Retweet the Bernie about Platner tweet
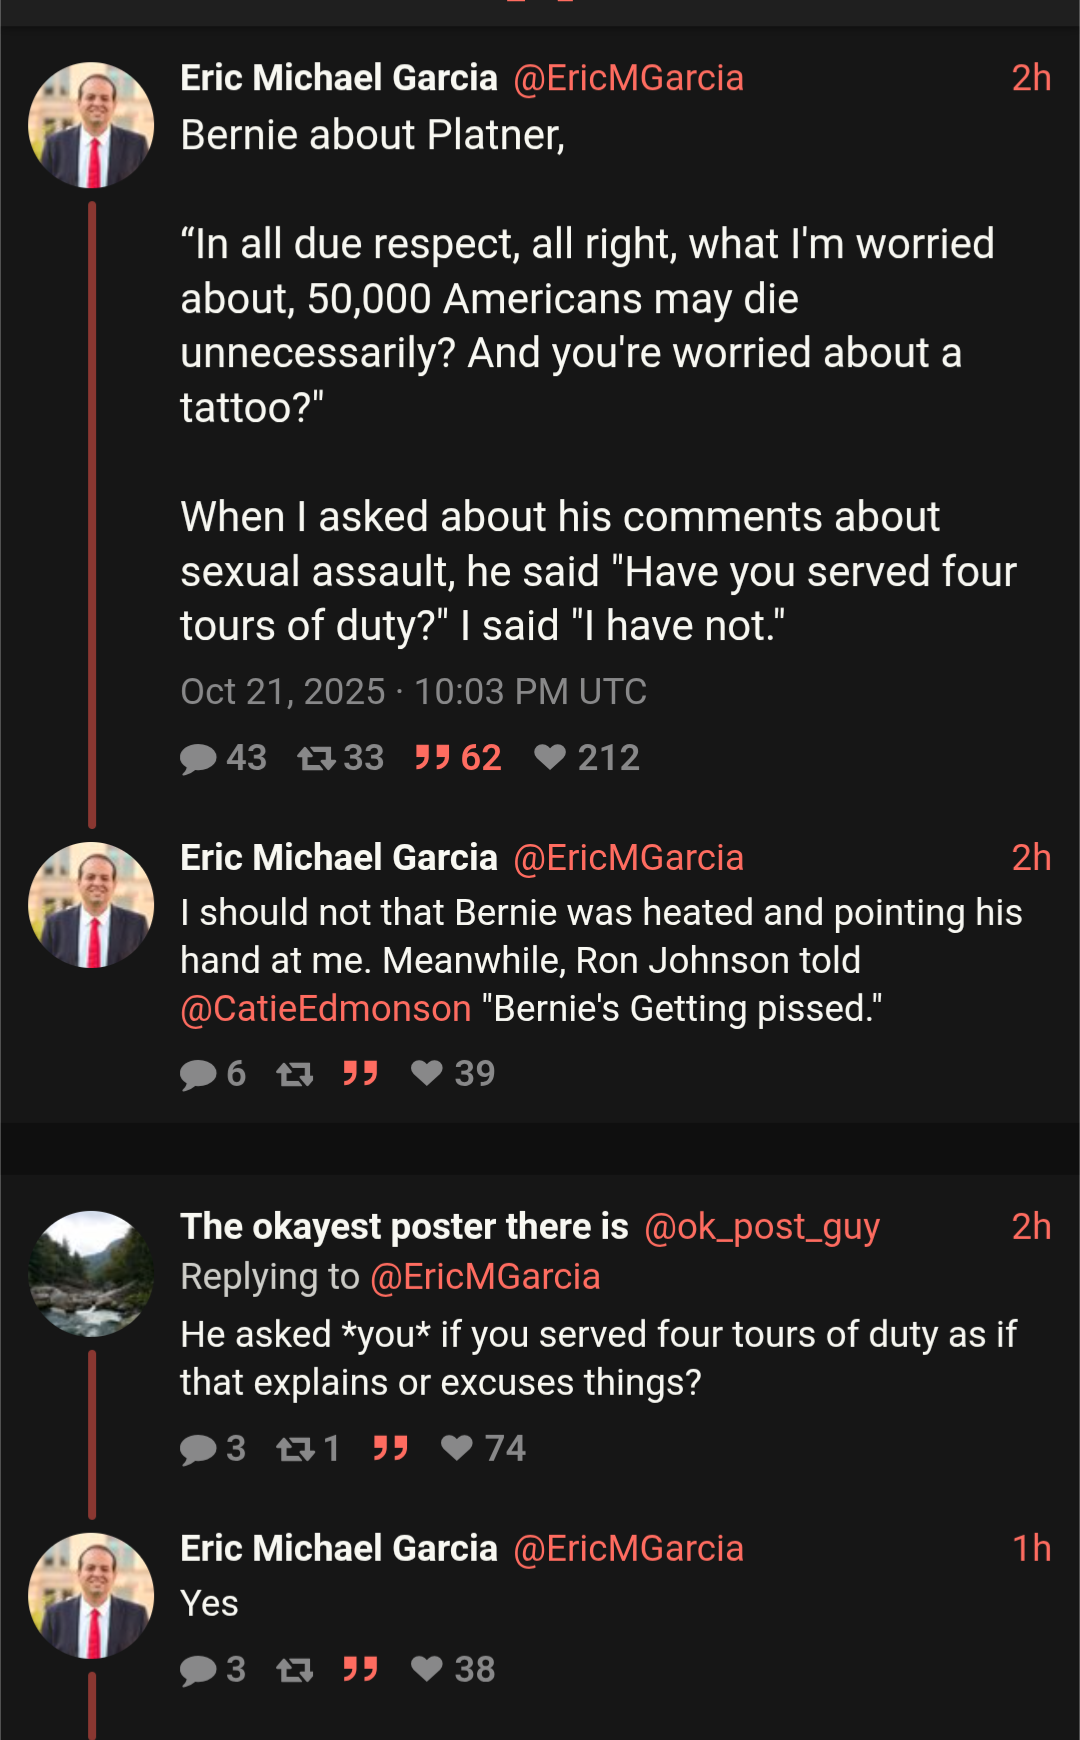Viewport: 1080px width, 1740px height. 316,758
